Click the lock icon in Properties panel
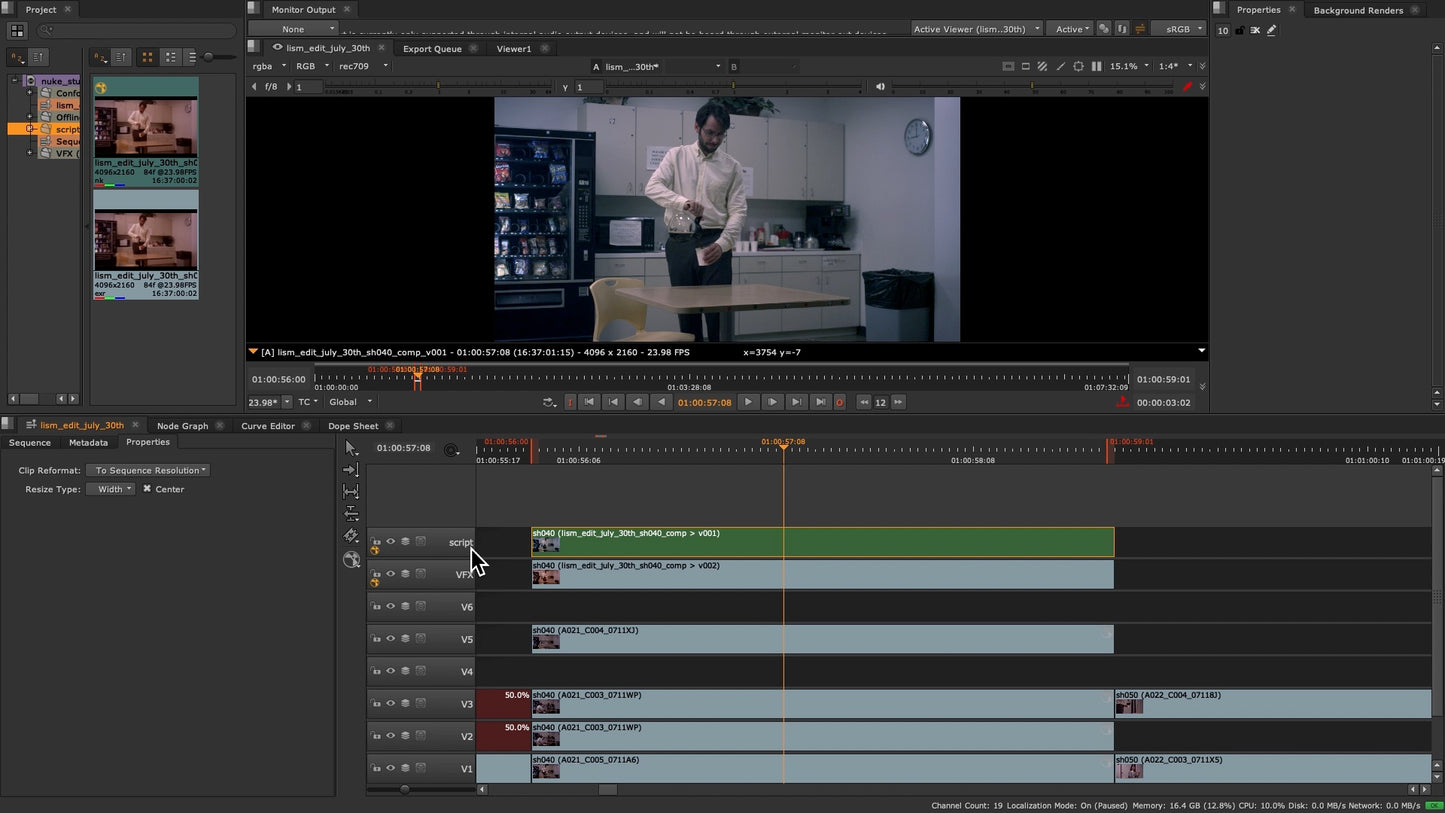The width and height of the screenshot is (1445, 813). (x=1240, y=31)
